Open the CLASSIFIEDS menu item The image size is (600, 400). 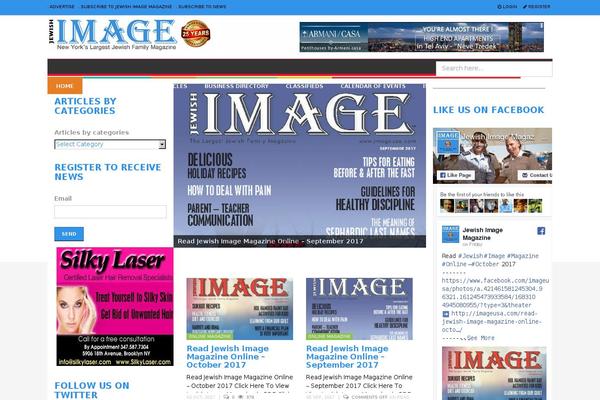tap(304, 86)
